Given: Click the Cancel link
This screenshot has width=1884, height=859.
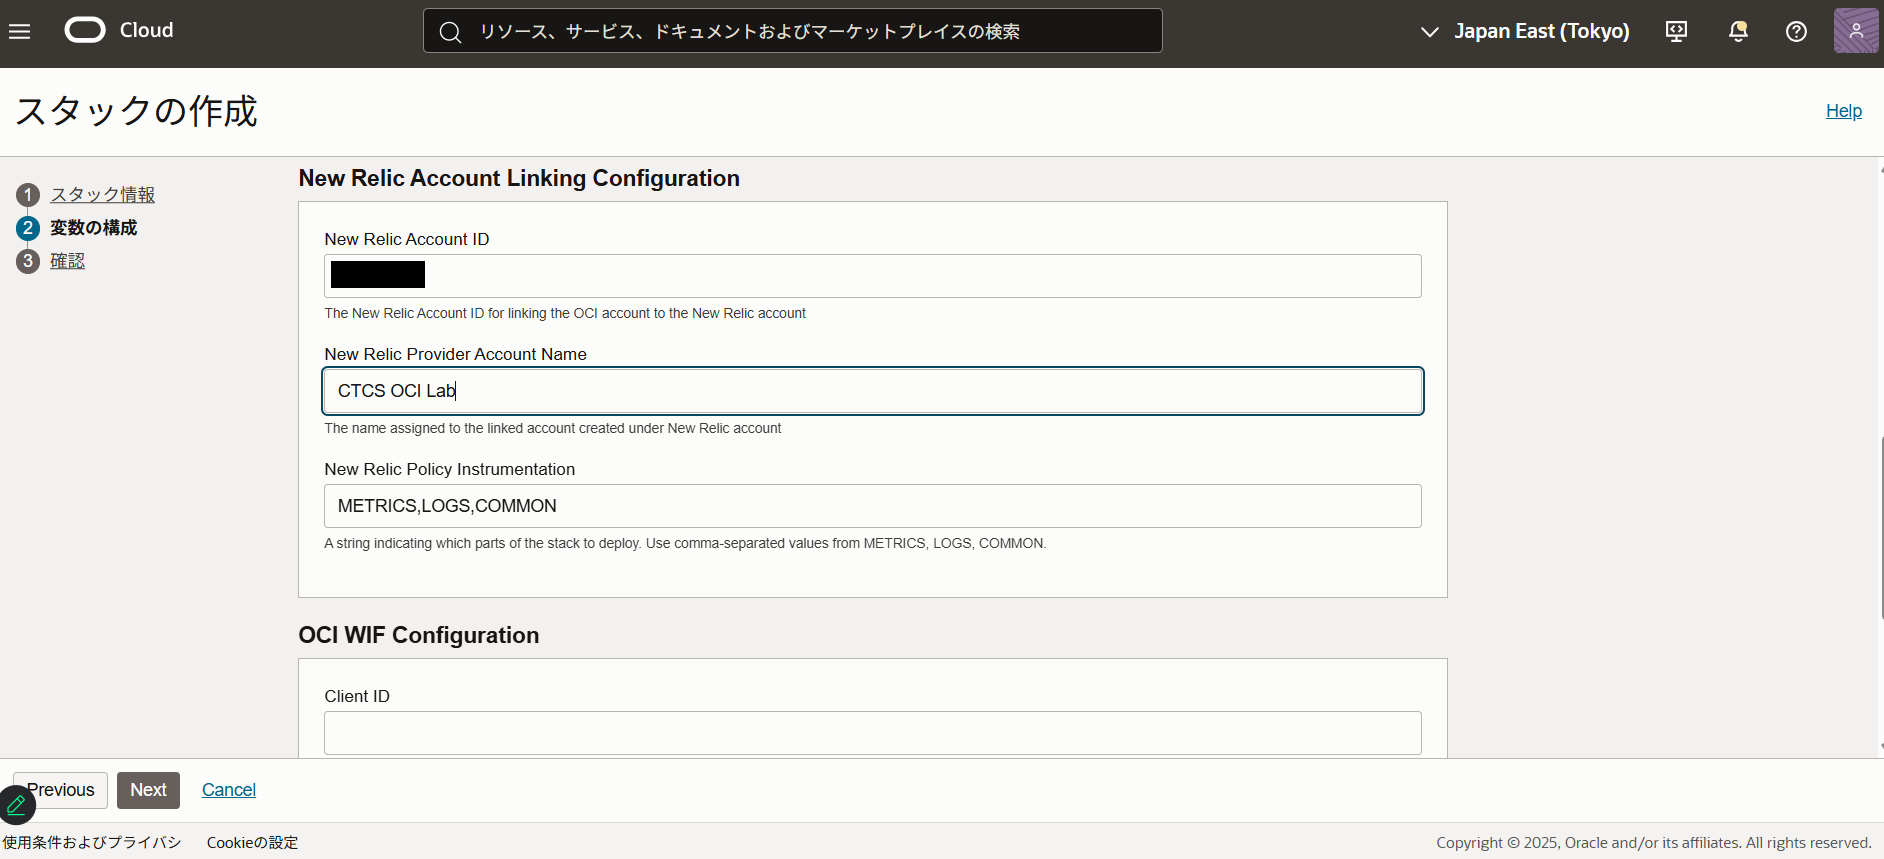Looking at the screenshot, I should pos(229,790).
